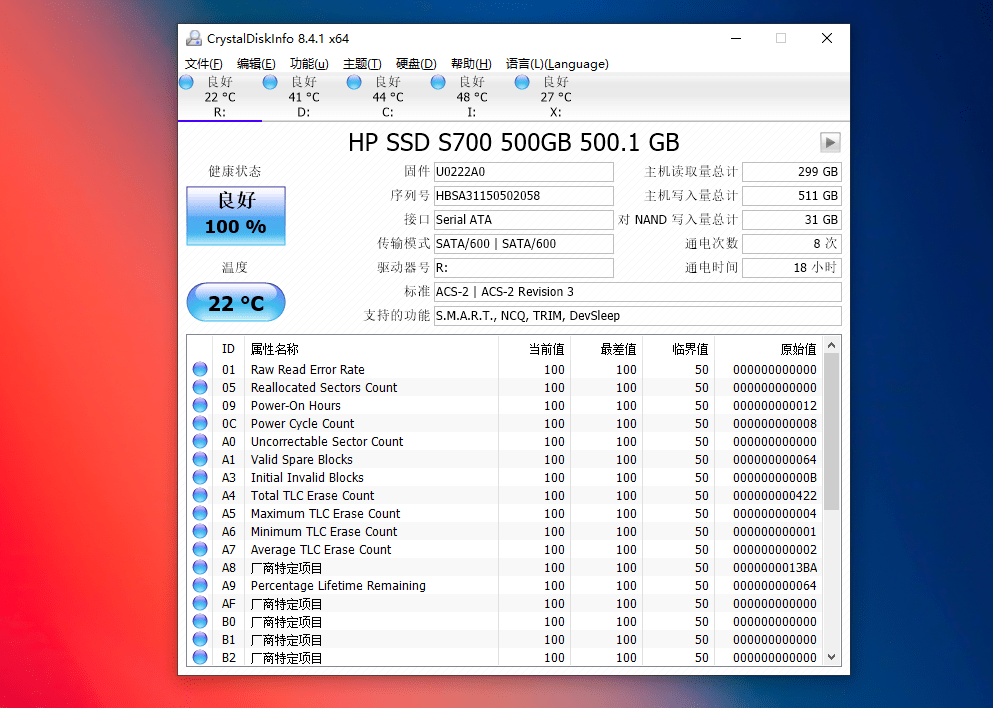Viewport: 993px width, 708px height.
Task: Click status orb for Power-On Hours
Action: pos(200,405)
